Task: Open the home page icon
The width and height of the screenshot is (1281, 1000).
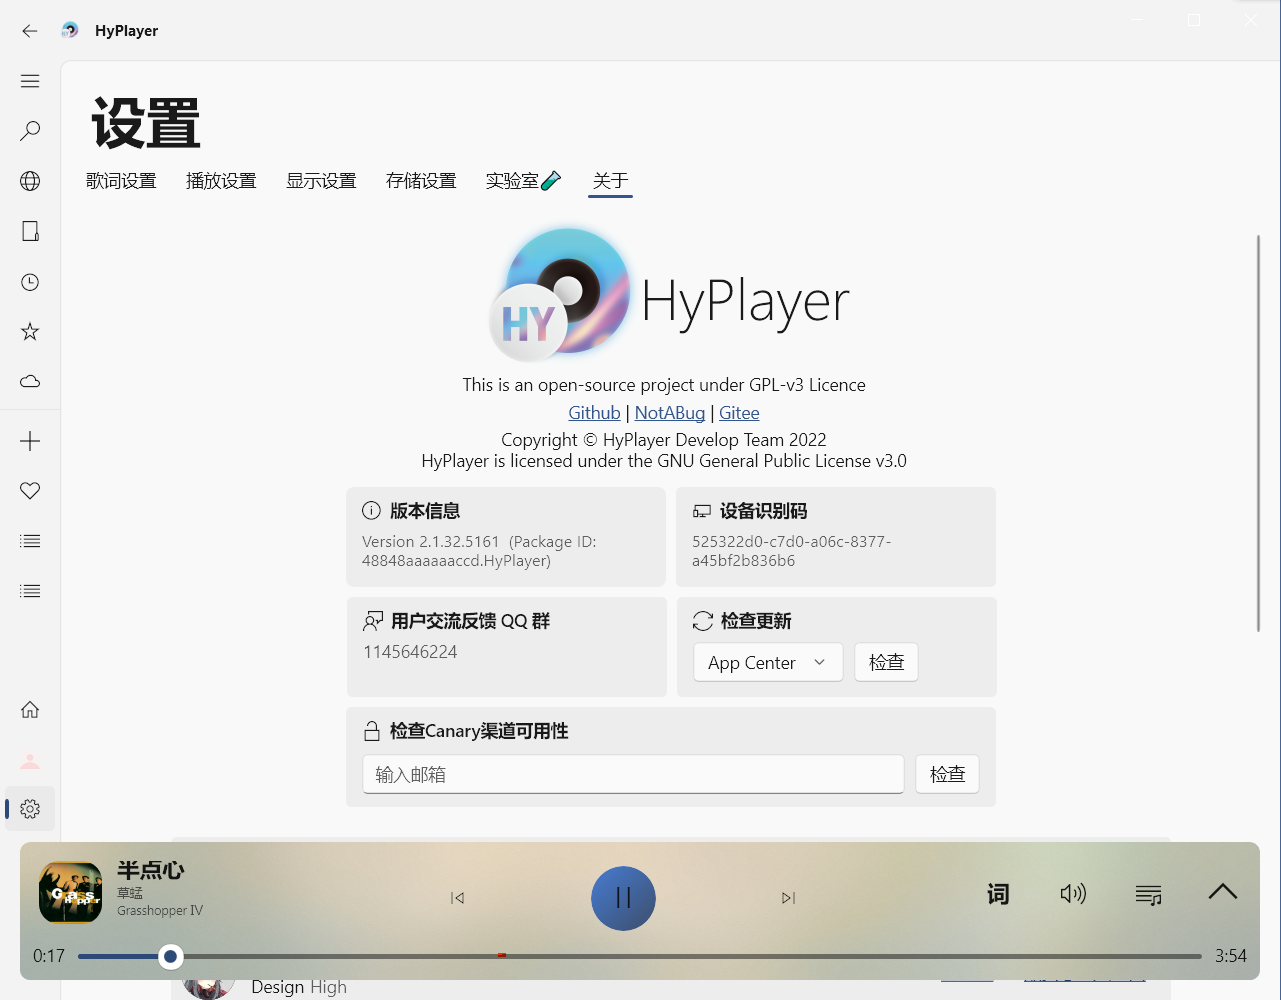Action: 30,709
